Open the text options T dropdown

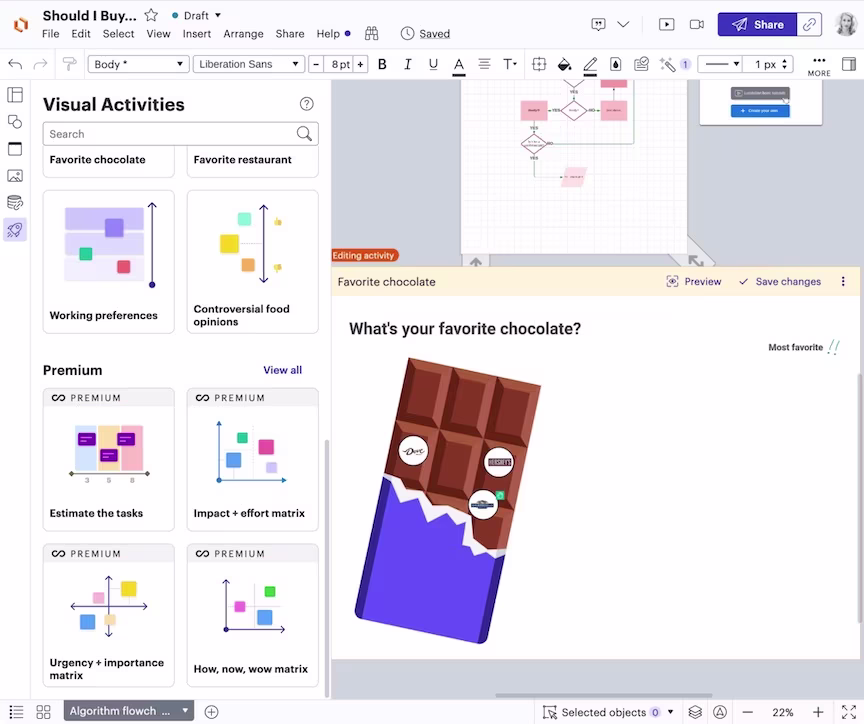pyautogui.click(x=510, y=64)
